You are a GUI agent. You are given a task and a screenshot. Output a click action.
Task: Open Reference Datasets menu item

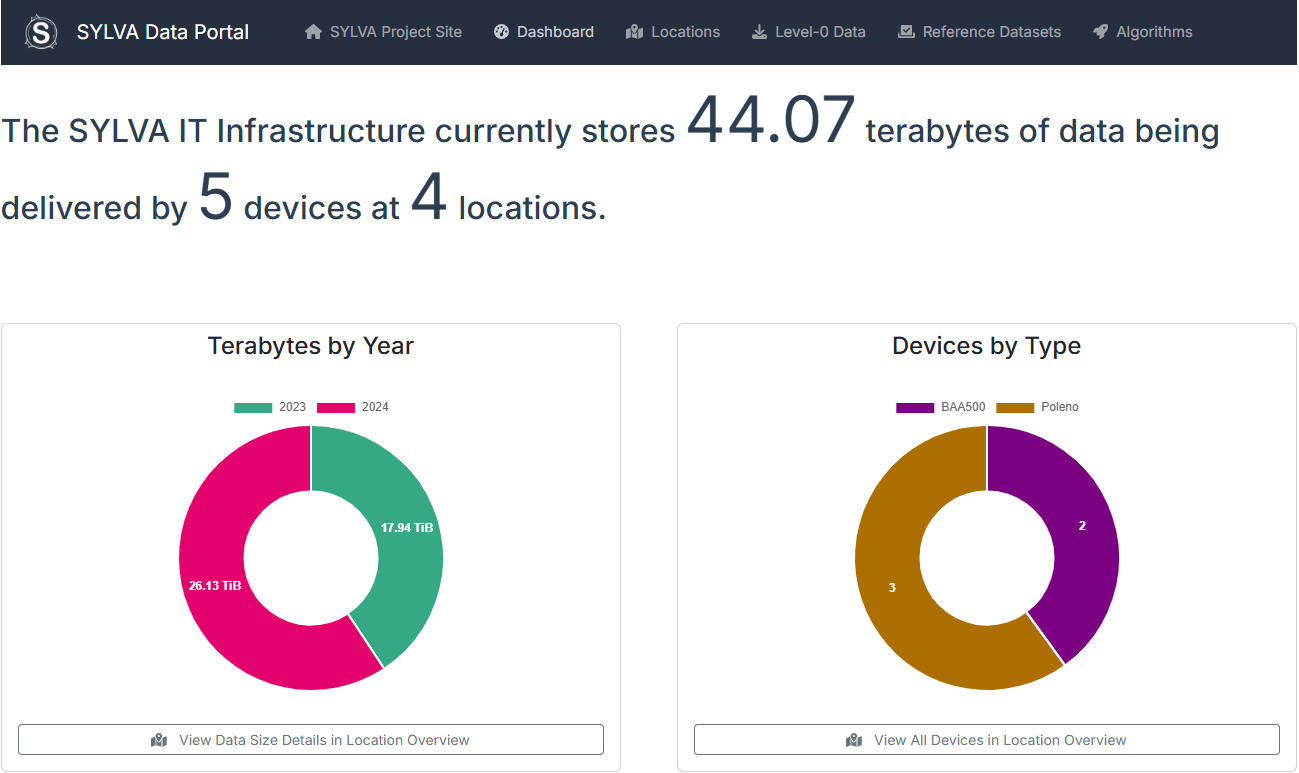pos(980,32)
